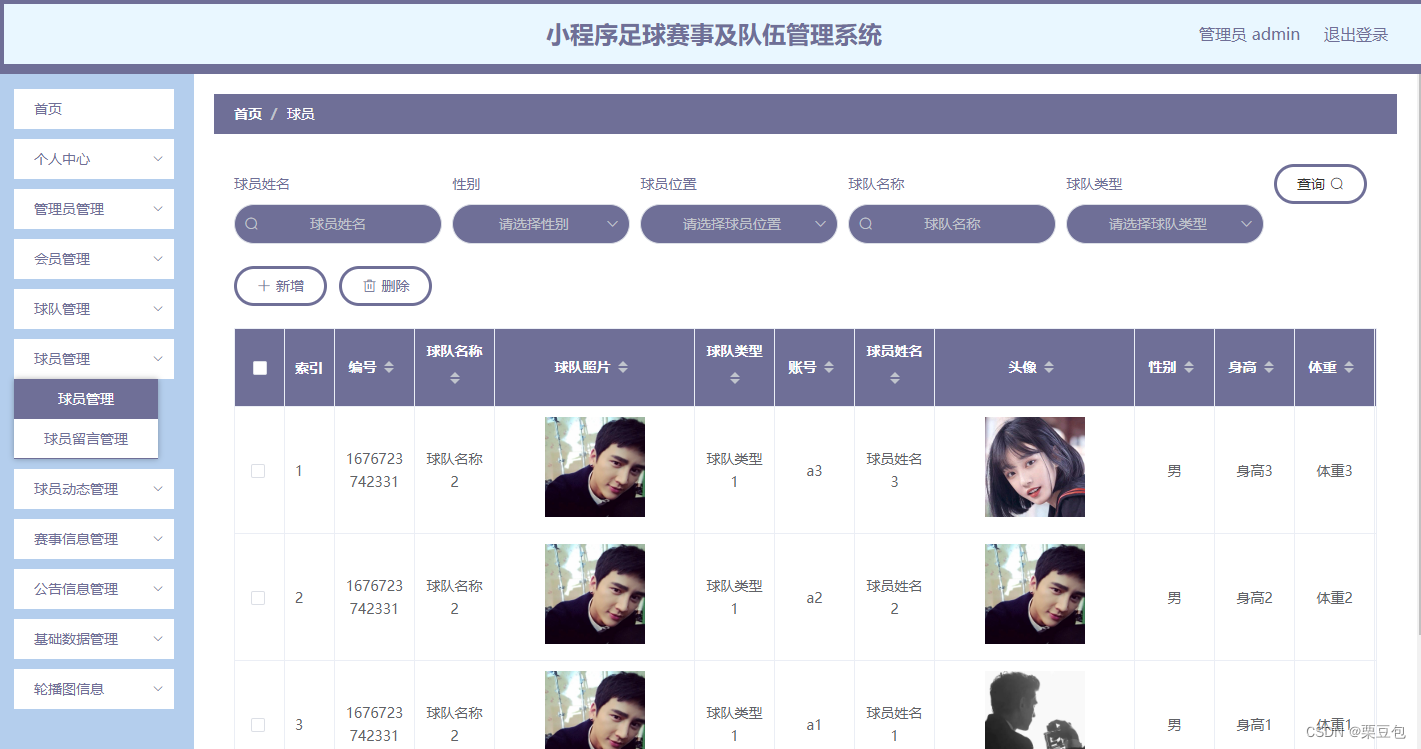1421x749 pixels.
Task: Click the plus icon on 新增 button
Action: point(264,286)
